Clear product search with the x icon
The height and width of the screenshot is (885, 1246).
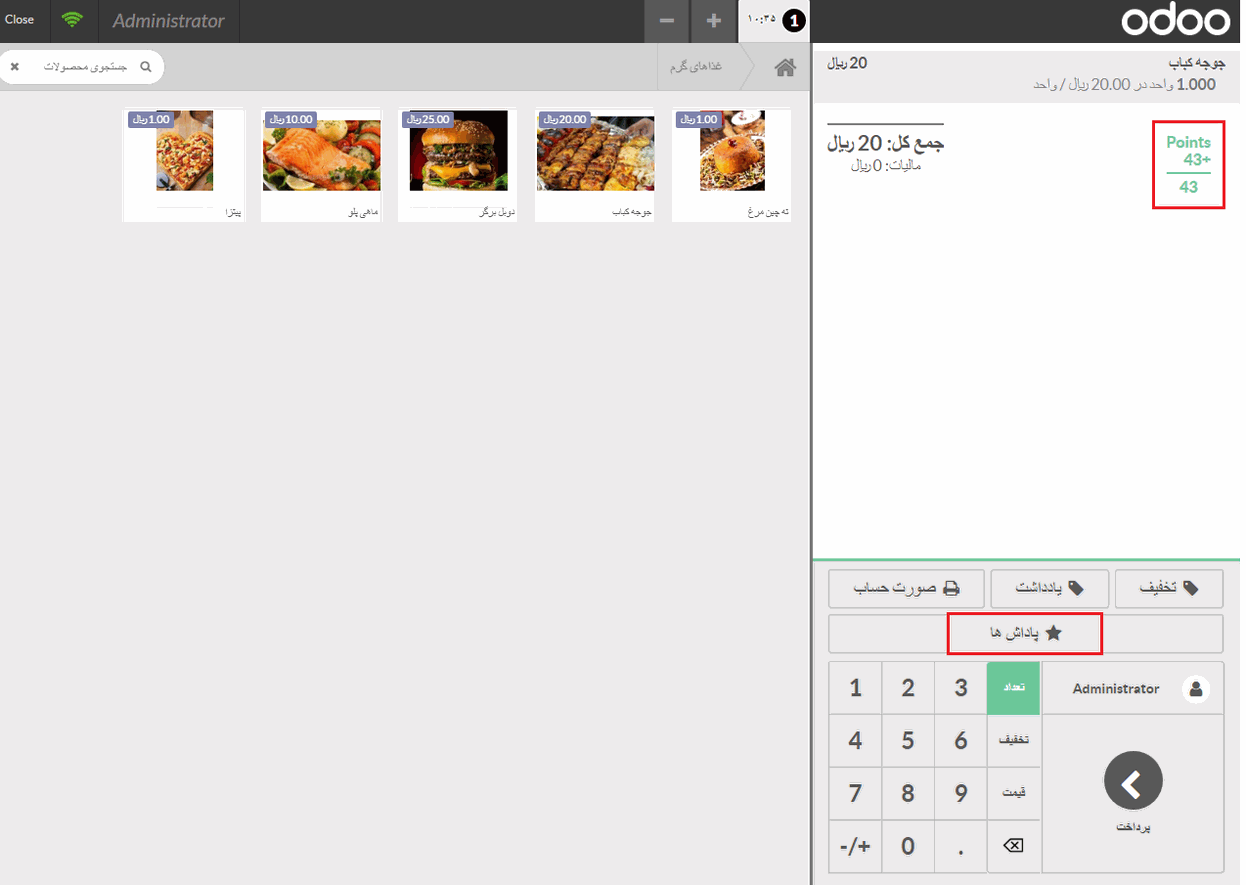pyautogui.click(x=15, y=67)
